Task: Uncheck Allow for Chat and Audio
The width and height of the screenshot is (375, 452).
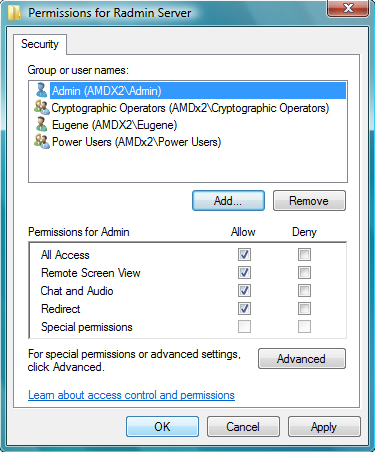Action: click(x=244, y=291)
